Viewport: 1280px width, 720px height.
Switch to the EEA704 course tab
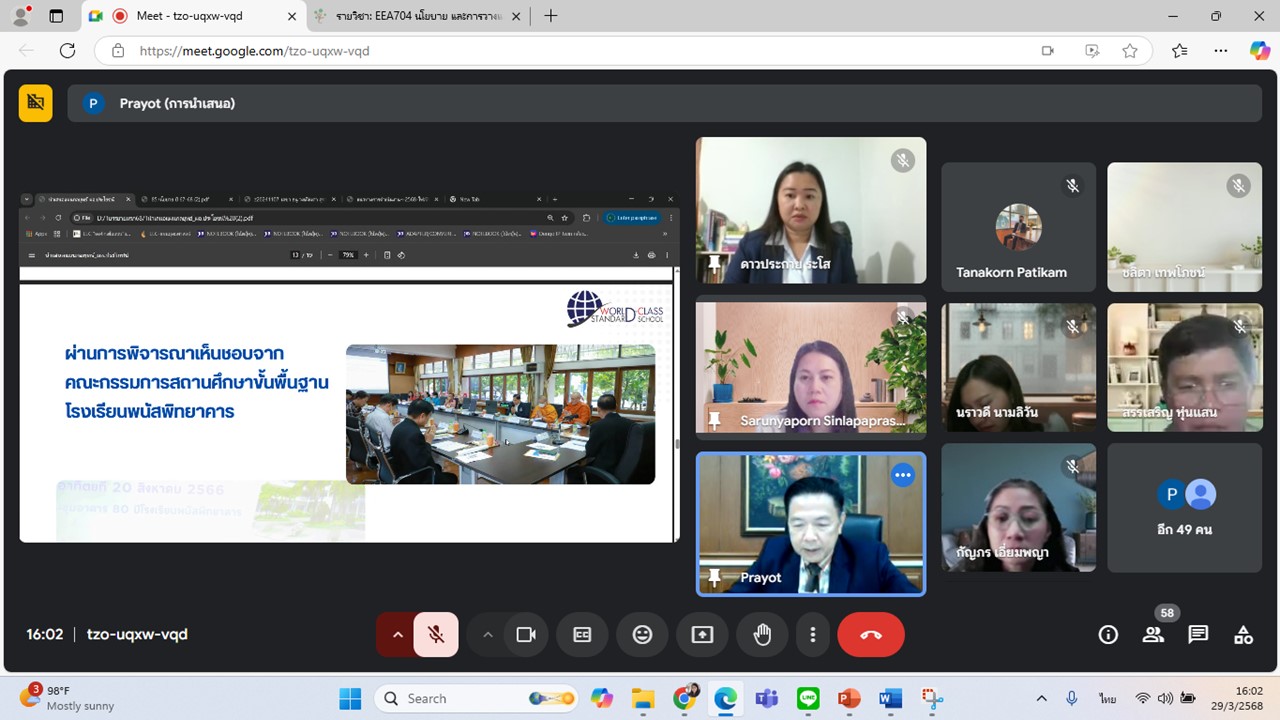418,16
